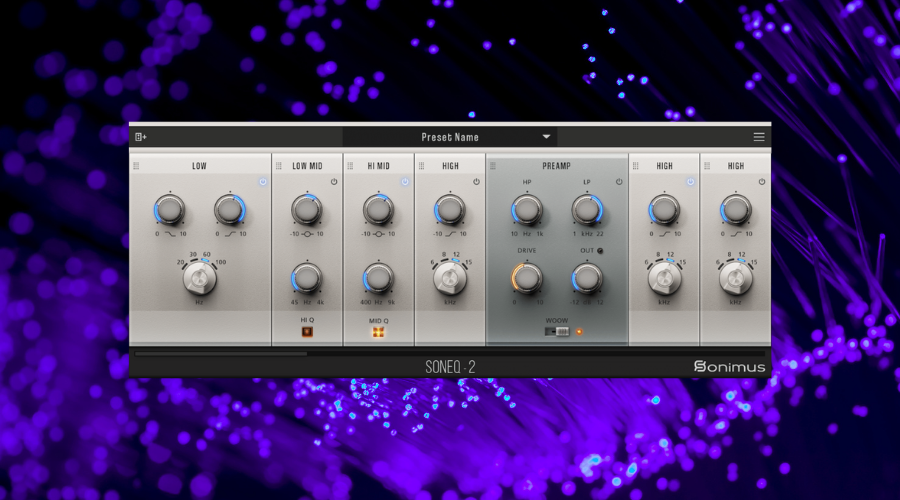This screenshot has height=500, width=900.
Task: Open the hamburger menu in the top bar
Action: point(759,137)
